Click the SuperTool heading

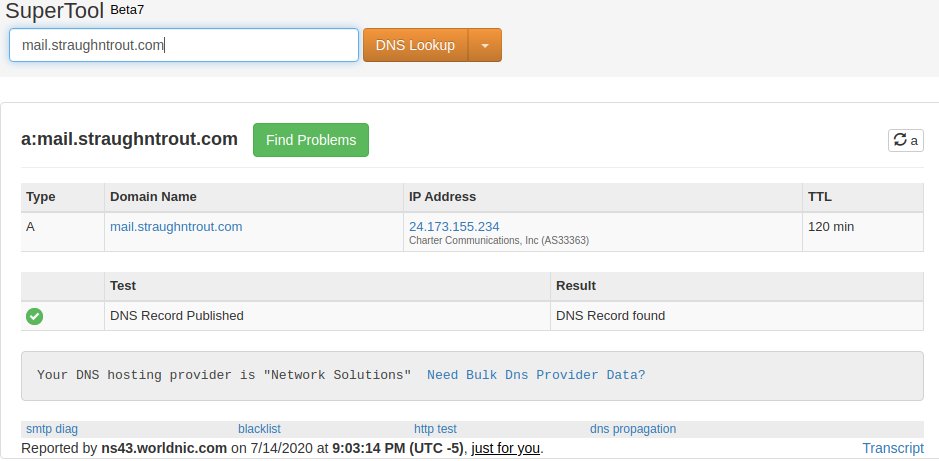[x=55, y=12]
